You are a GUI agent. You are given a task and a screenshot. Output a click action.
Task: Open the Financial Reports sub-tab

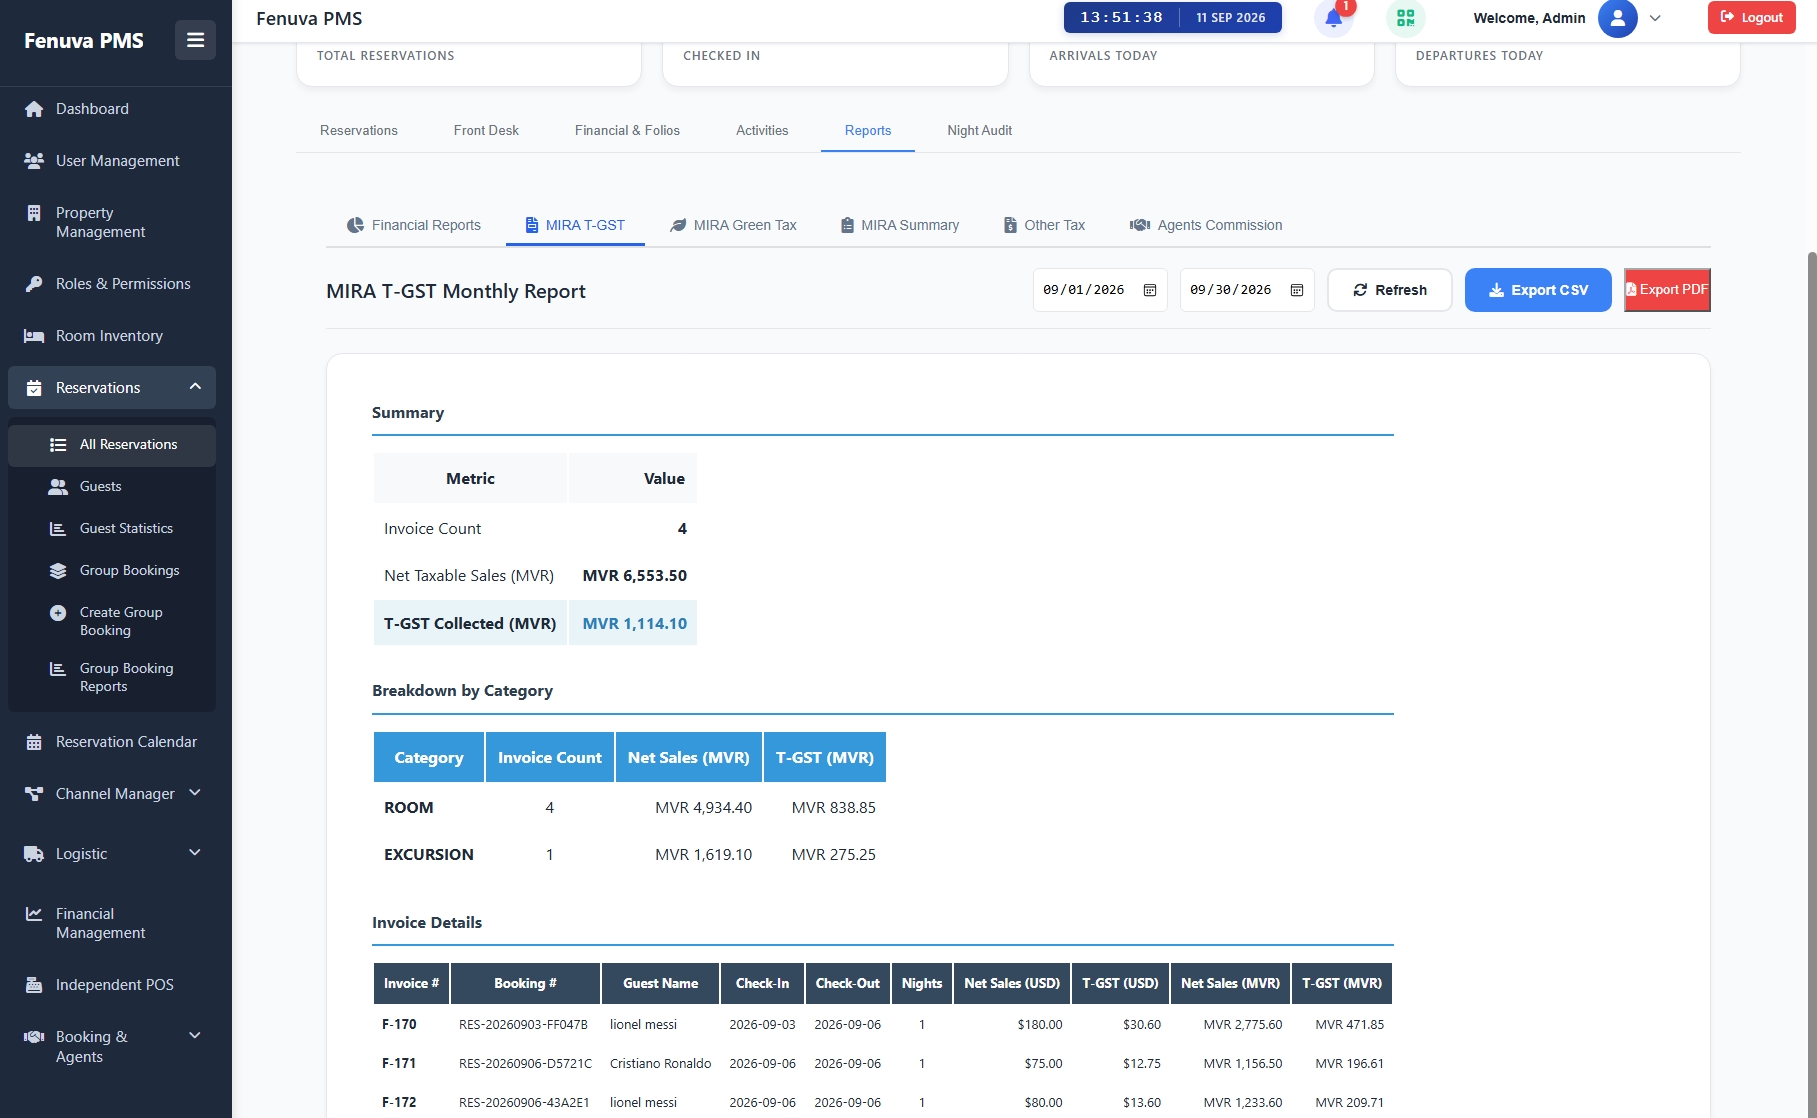[x=414, y=226]
